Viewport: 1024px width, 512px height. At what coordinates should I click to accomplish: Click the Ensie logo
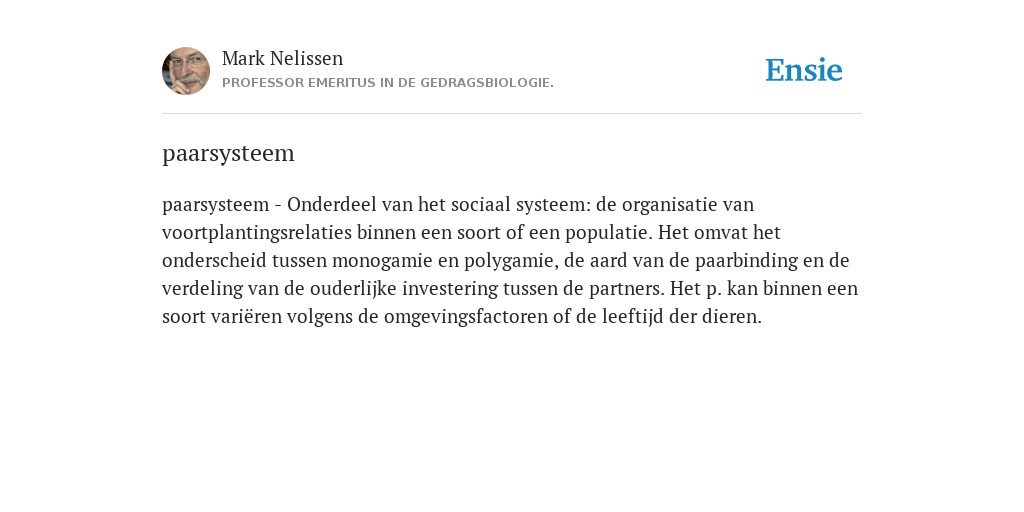pos(804,70)
